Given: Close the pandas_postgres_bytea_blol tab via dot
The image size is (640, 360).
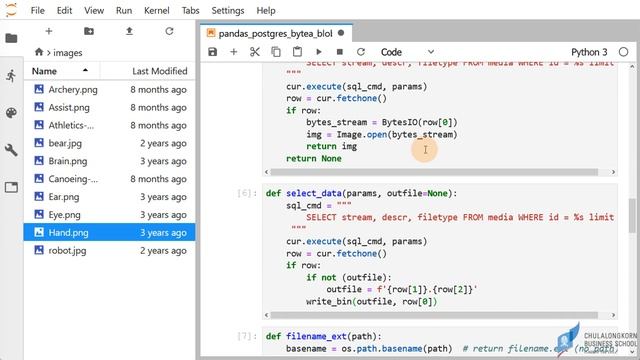Looking at the screenshot, I should pyautogui.click(x=341, y=33).
